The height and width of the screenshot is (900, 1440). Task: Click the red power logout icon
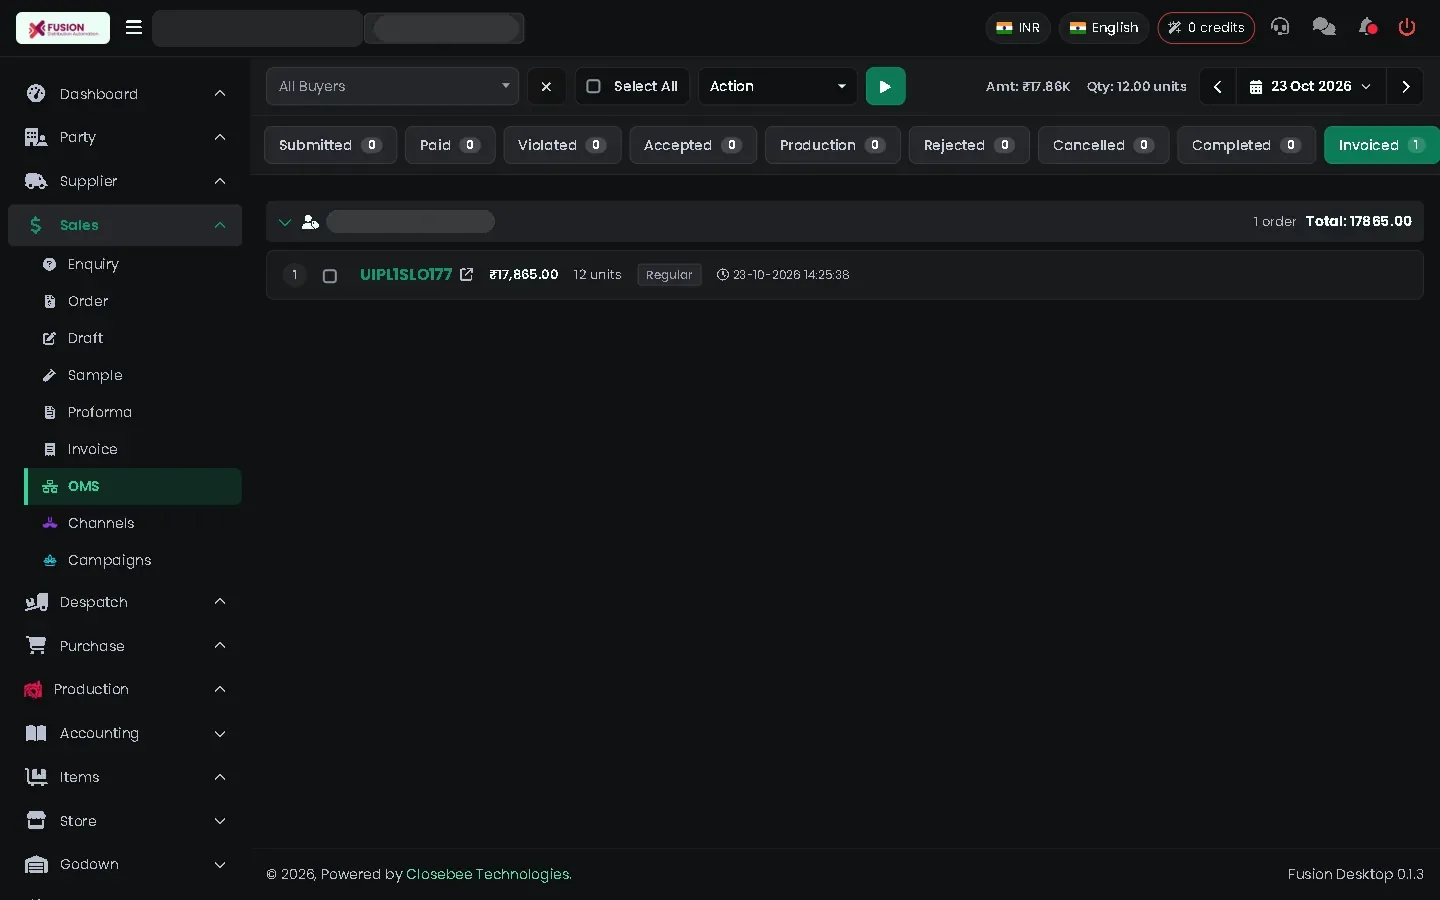pyautogui.click(x=1407, y=27)
